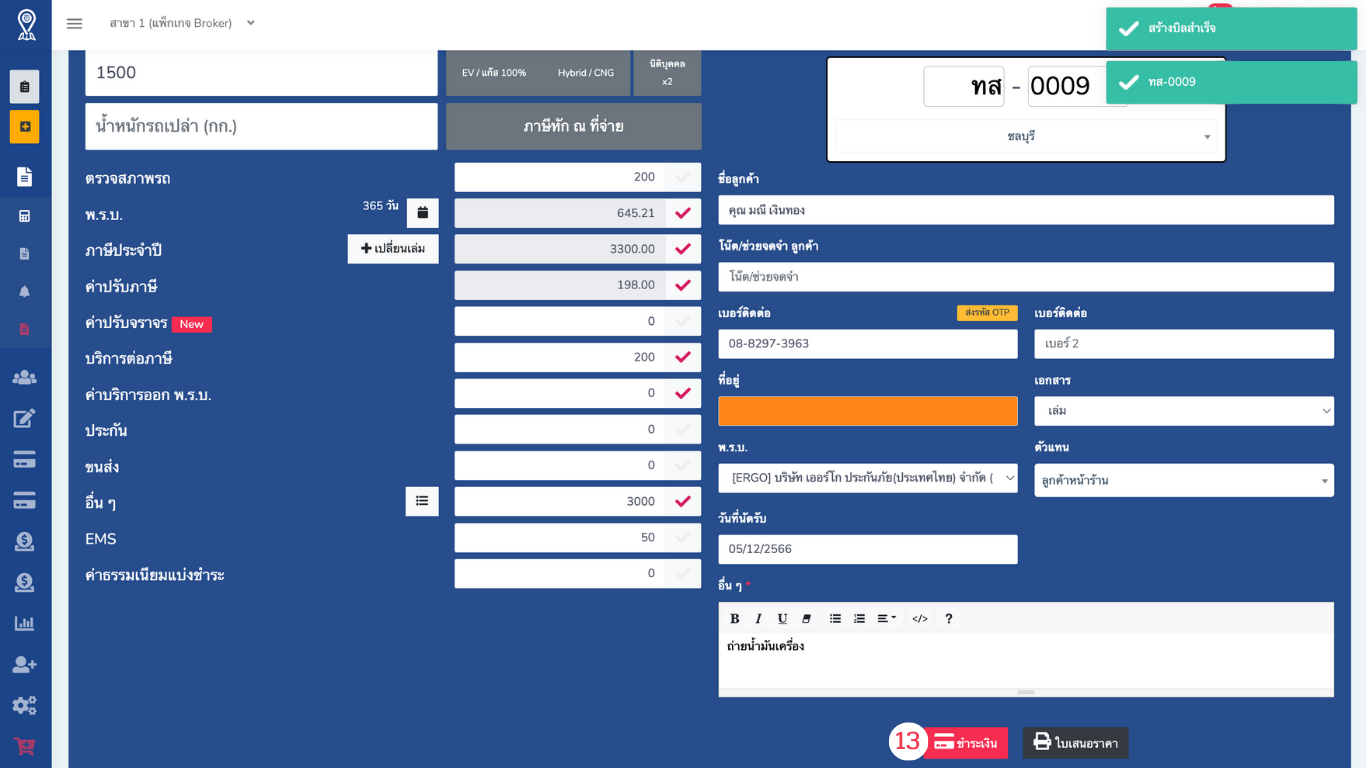
Task: Open the users group sidebar icon
Action: point(25,377)
